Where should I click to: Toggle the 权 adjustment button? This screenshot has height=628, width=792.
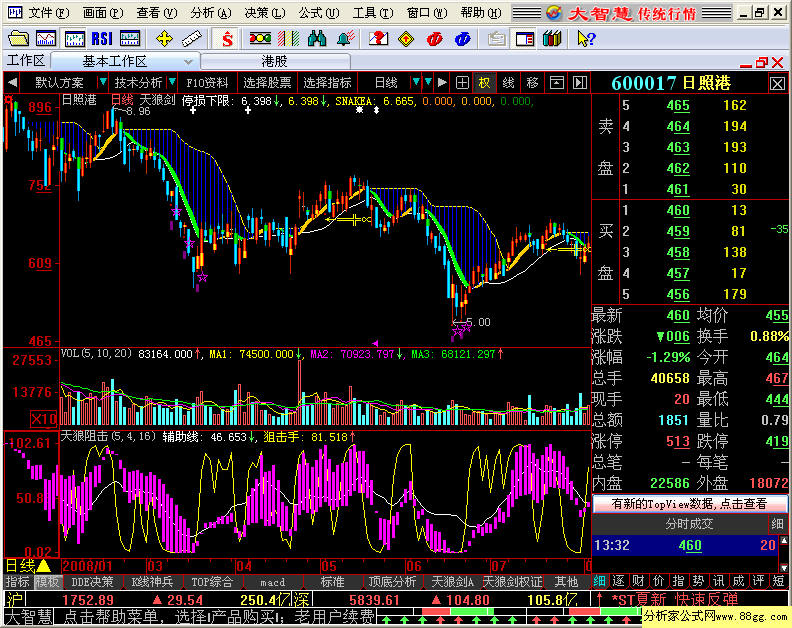click(484, 82)
